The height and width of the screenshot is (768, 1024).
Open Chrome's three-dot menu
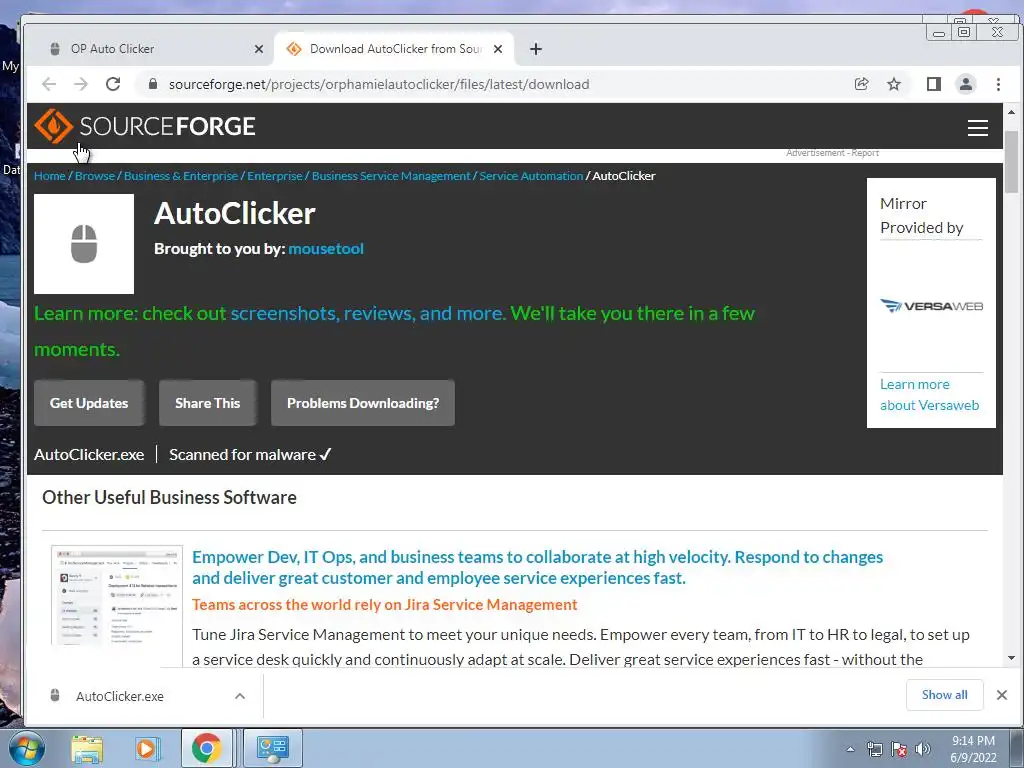tap(998, 84)
